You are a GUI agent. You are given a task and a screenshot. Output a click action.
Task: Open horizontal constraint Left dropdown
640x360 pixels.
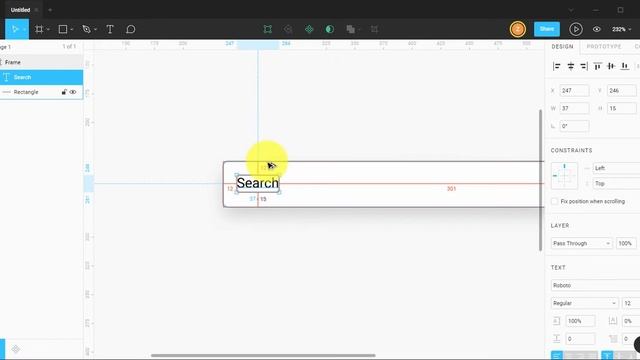coord(616,168)
